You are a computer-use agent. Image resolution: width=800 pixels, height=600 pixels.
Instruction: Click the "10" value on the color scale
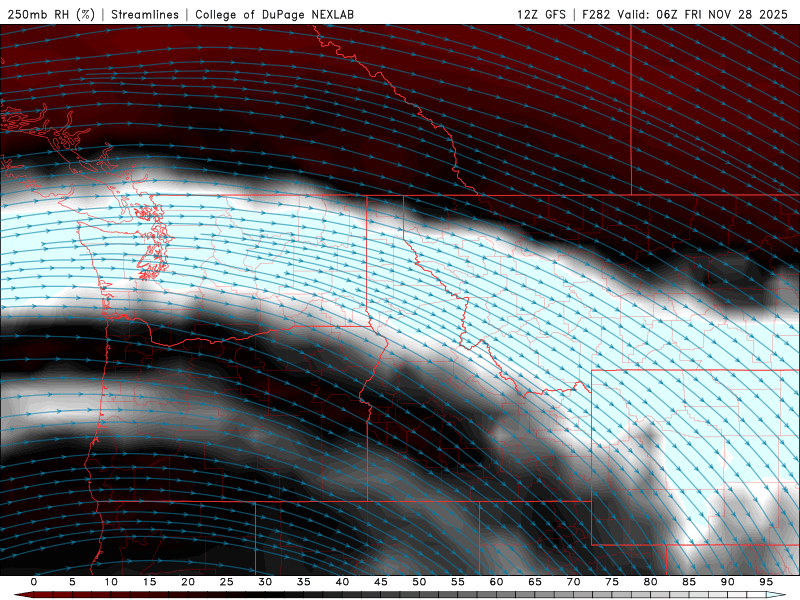(x=111, y=582)
